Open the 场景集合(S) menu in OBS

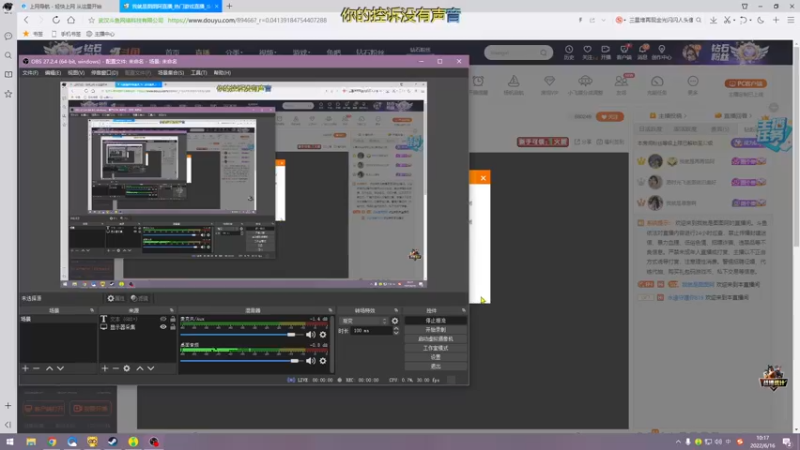(x=171, y=73)
